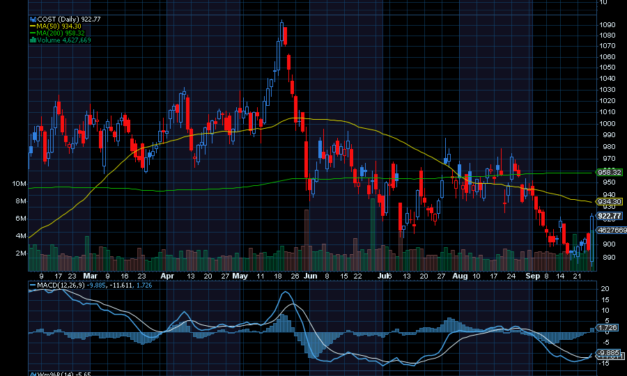Click the 4627669 volume tag on the axis
Image resolution: width=627 pixels, height=376 pixels.
point(611,230)
